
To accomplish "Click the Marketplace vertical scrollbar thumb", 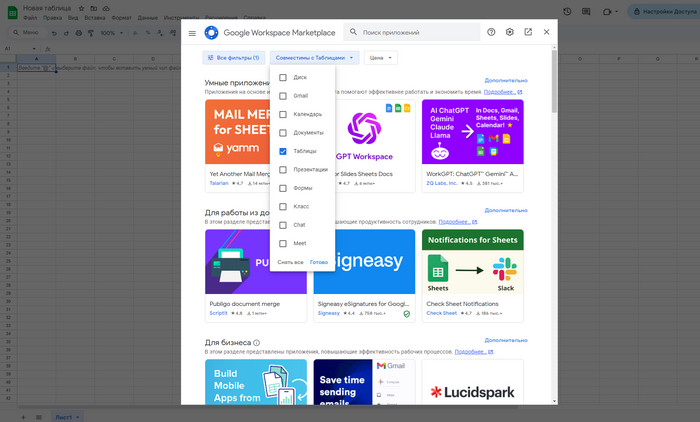I will click(x=554, y=81).
